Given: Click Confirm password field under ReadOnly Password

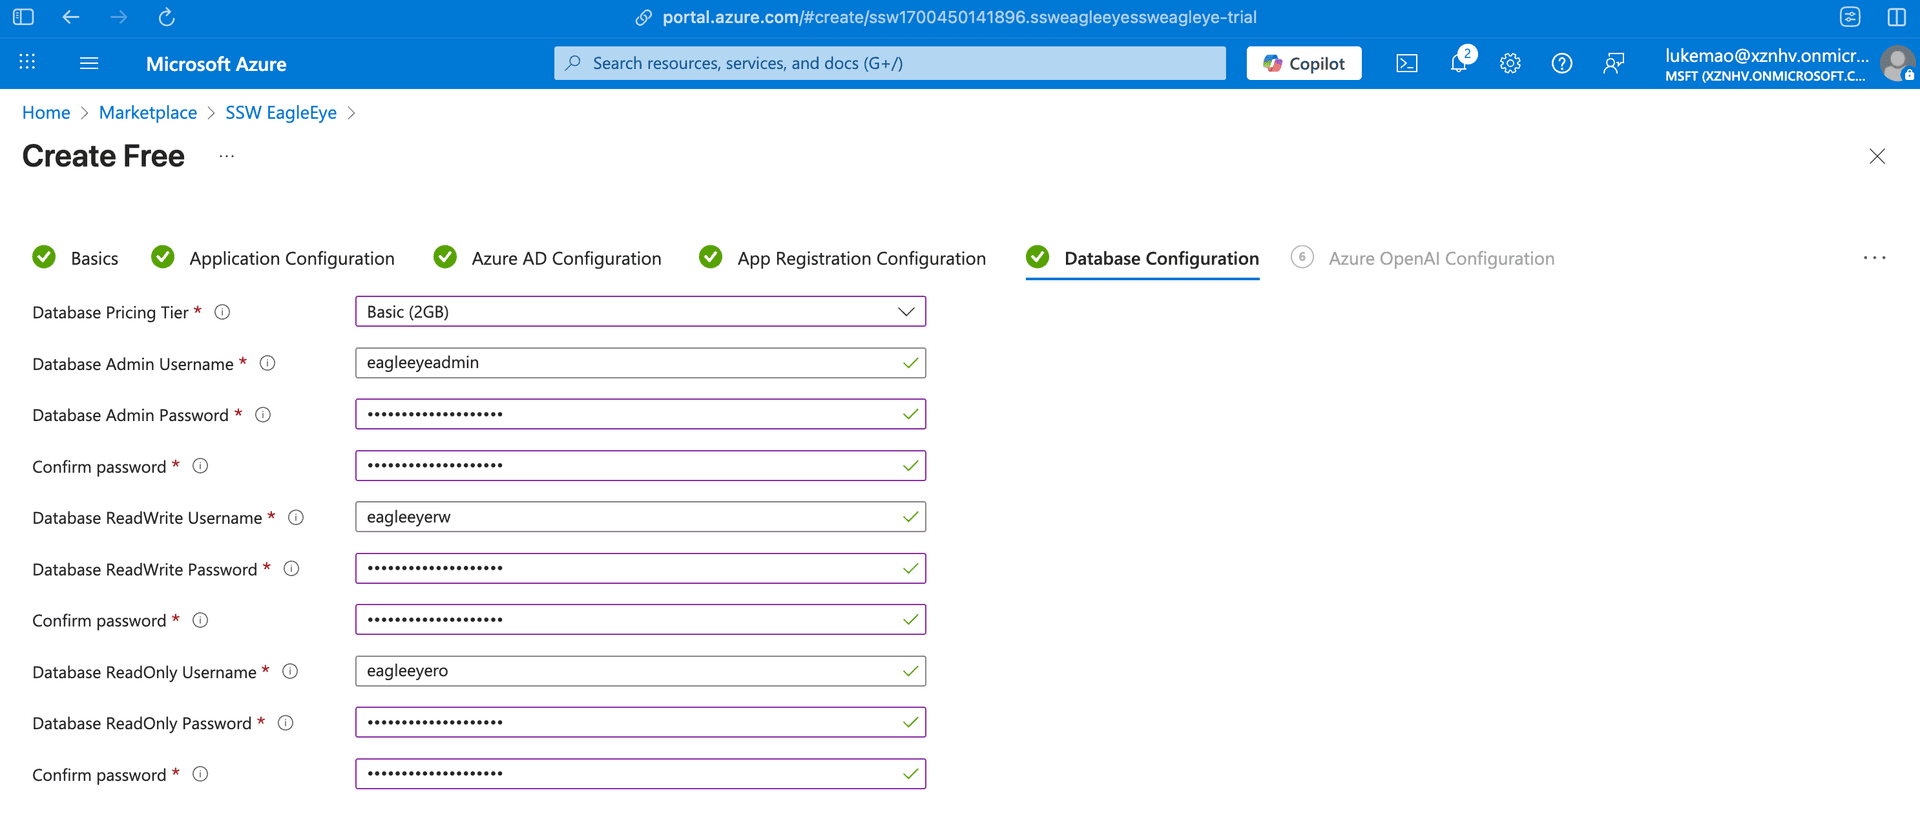Looking at the screenshot, I should pyautogui.click(x=640, y=773).
